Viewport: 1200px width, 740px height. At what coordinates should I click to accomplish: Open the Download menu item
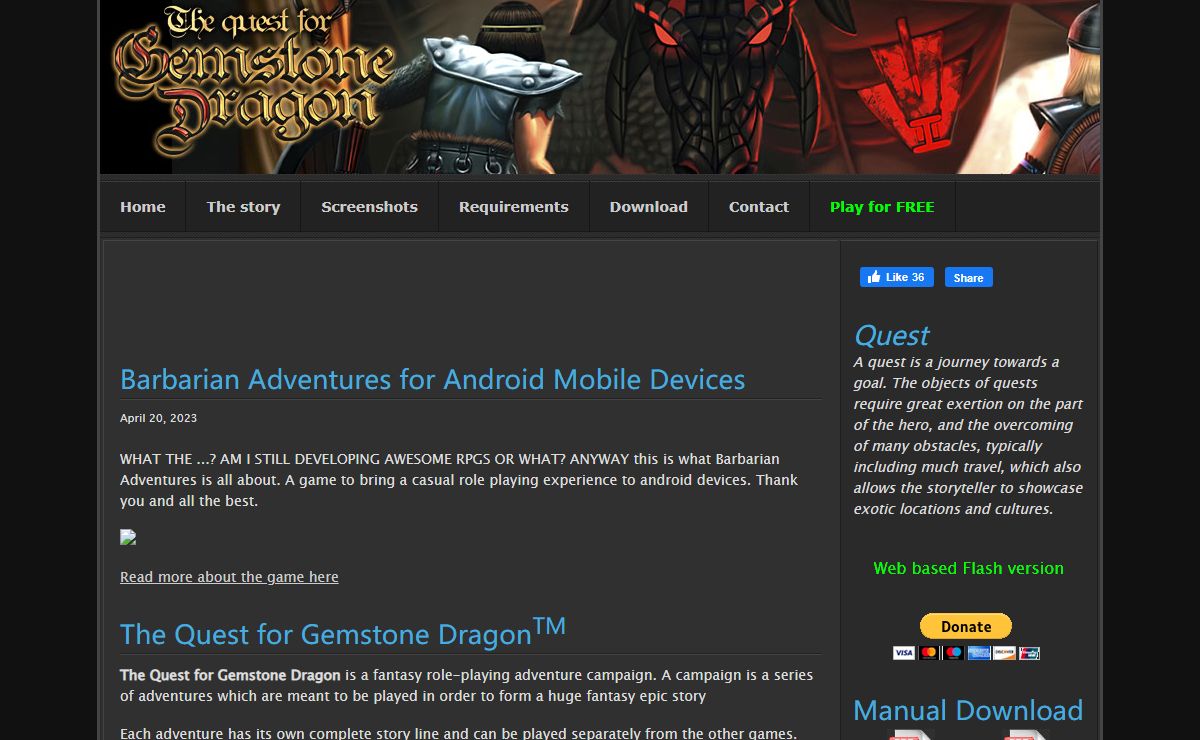(648, 207)
